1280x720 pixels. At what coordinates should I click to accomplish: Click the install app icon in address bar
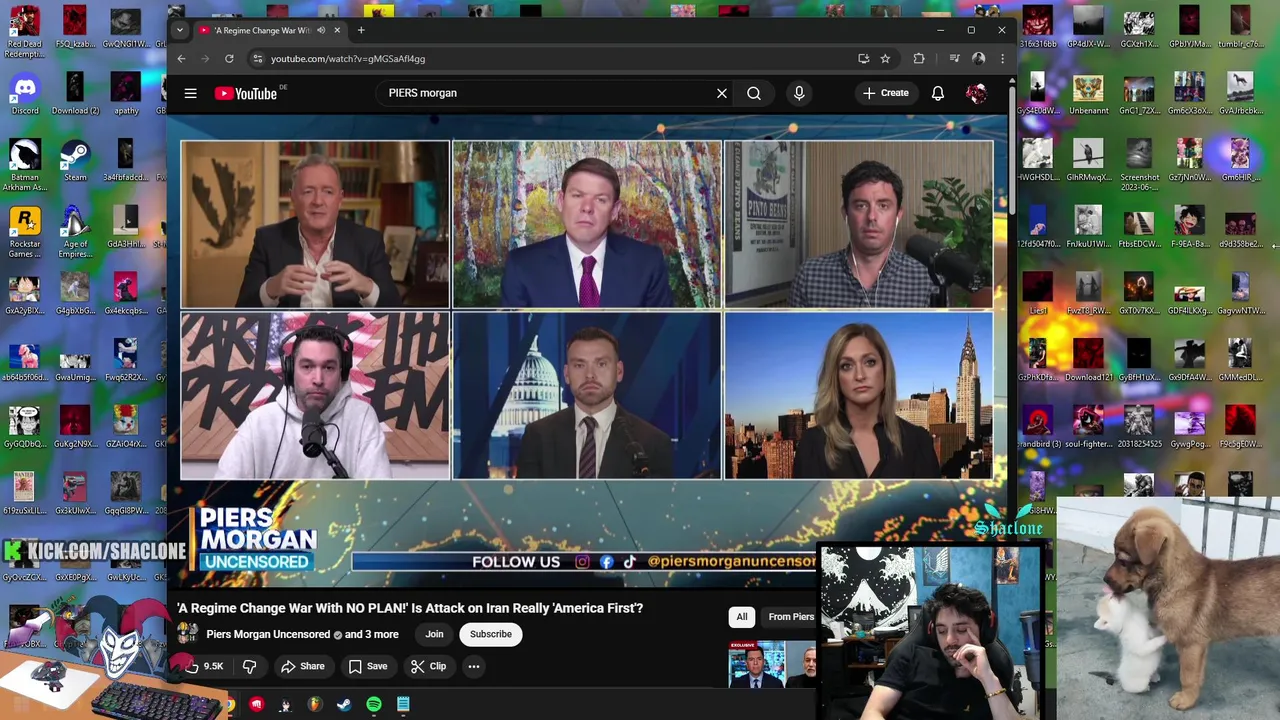click(864, 59)
